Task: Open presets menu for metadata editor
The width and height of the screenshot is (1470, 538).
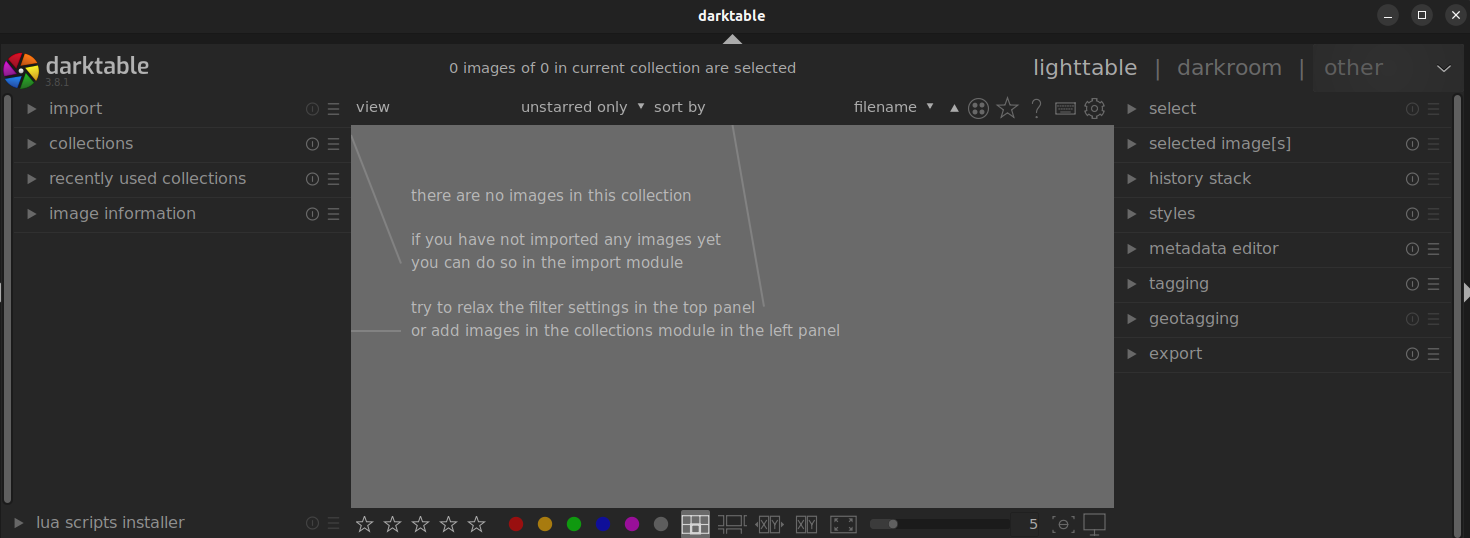Action: point(1434,249)
